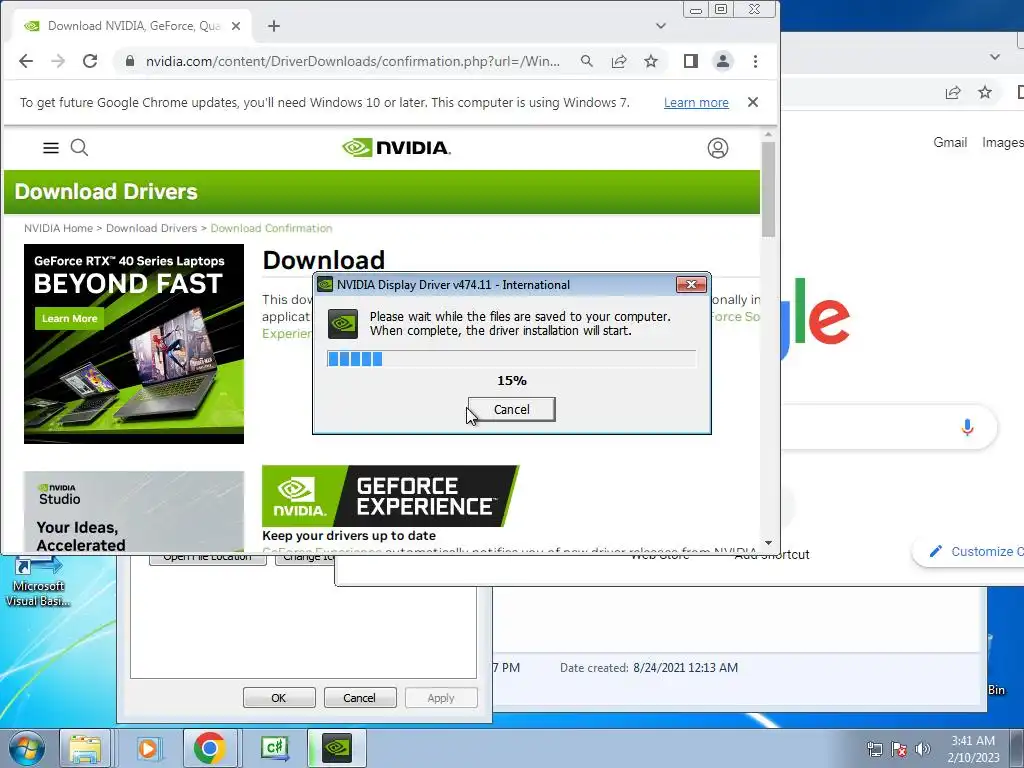Share icon in background Chrome window

point(953,93)
